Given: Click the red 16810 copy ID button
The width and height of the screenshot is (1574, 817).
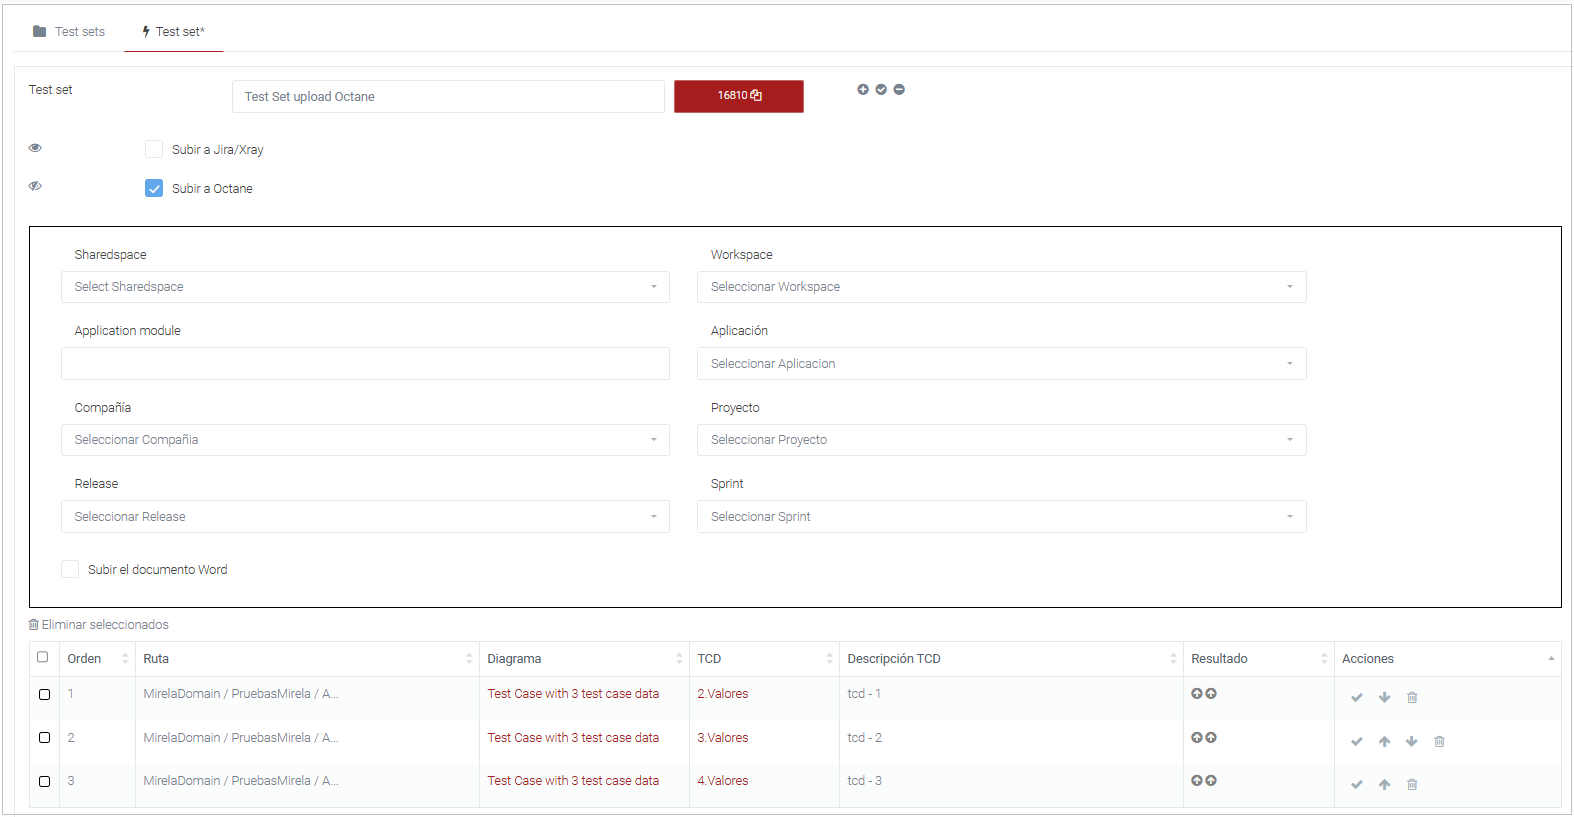Looking at the screenshot, I should pos(738,96).
